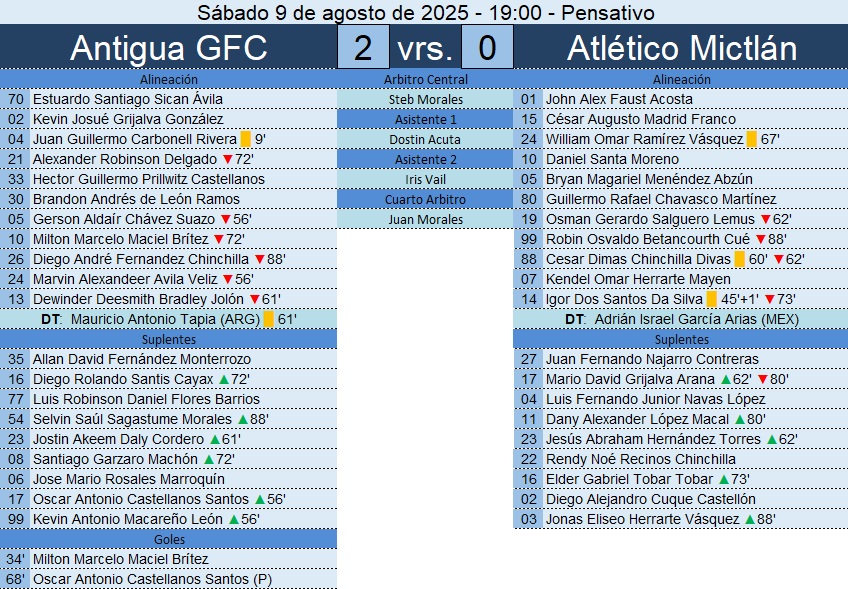Viewport: 848px width, 589px height.
Task: Click the yellow card next to Igor Dos Santos Da Silva
Action: click(711, 299)
